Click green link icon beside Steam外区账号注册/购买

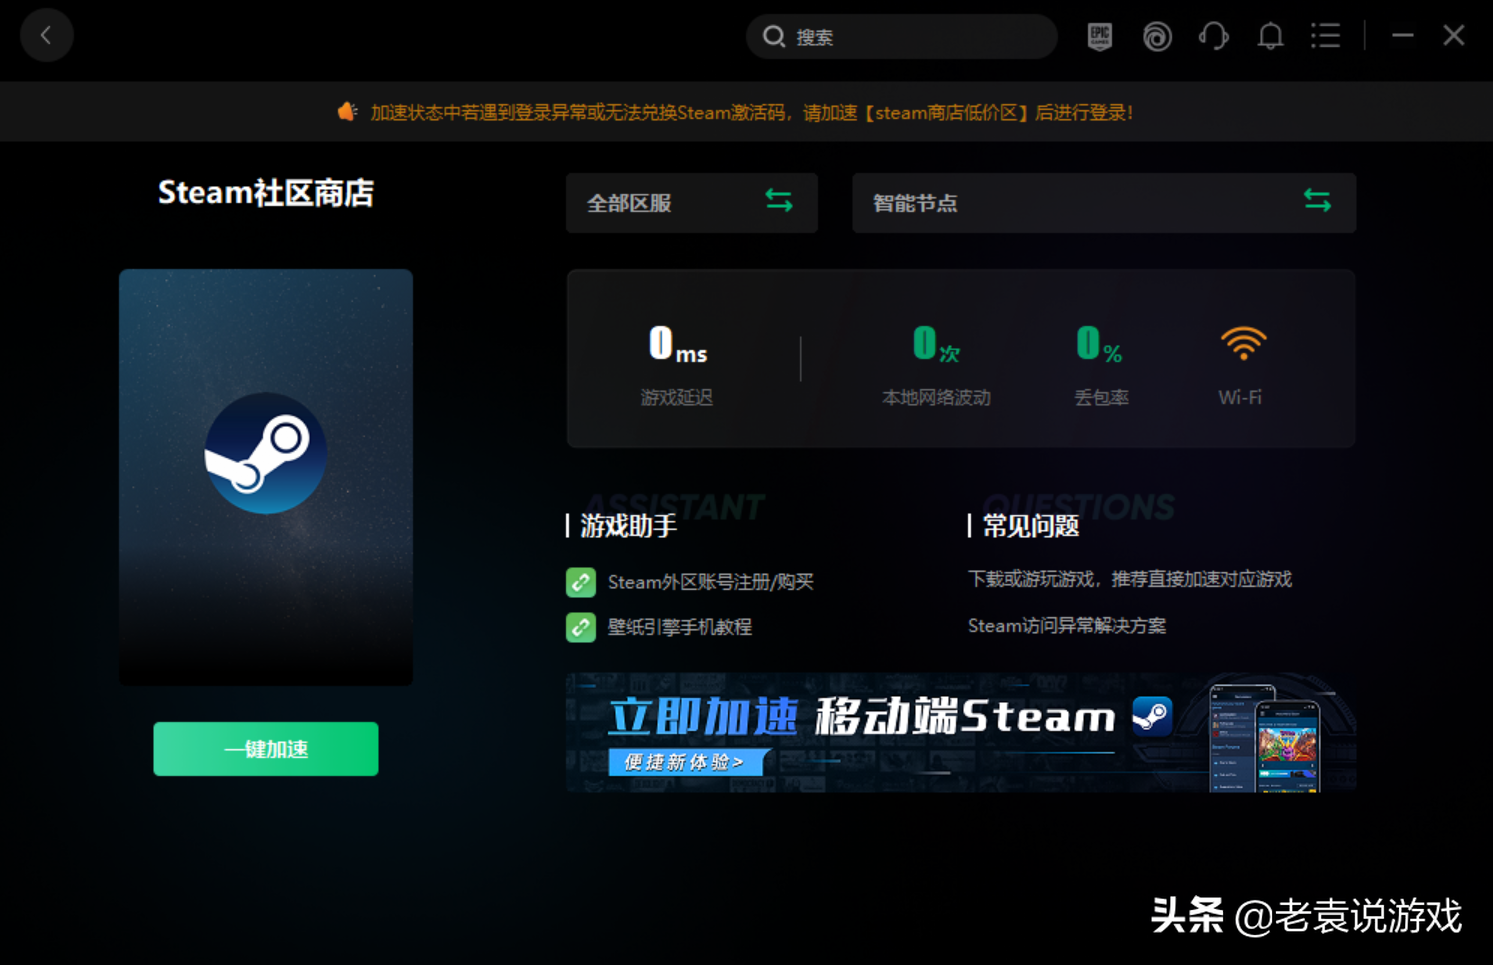581,582
